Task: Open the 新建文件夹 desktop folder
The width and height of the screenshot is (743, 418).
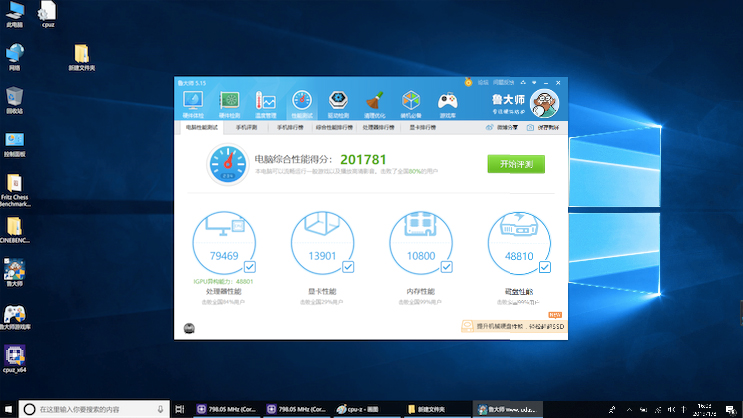Action: pos(82,58)
